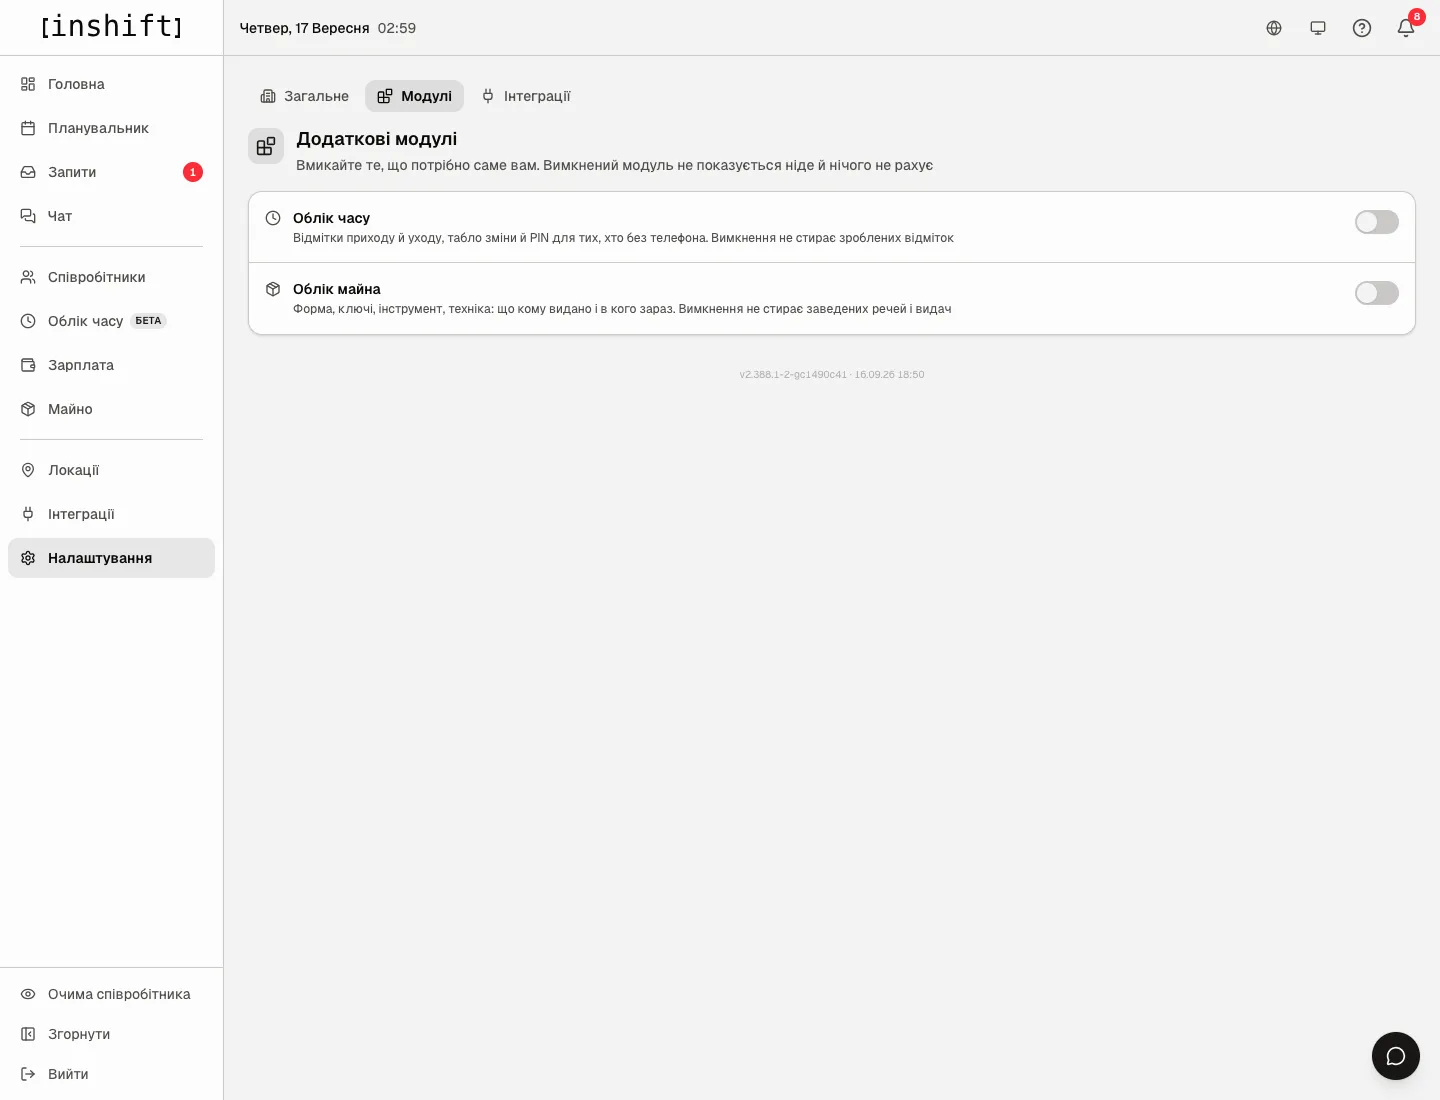This screenshot has width=1440, height=1100.
Task: Click the Додаткові модулі header icon
Action: point(266,146)
